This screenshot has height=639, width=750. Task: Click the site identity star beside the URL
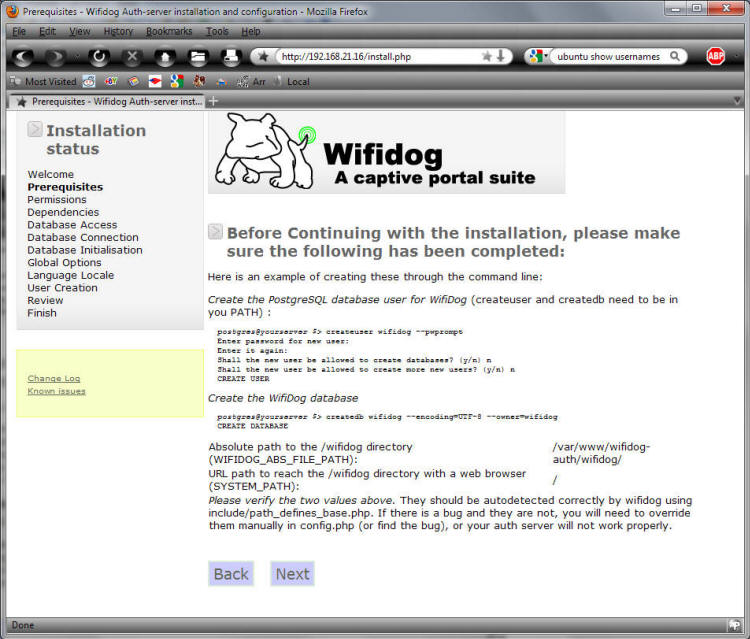coord(263,56)
